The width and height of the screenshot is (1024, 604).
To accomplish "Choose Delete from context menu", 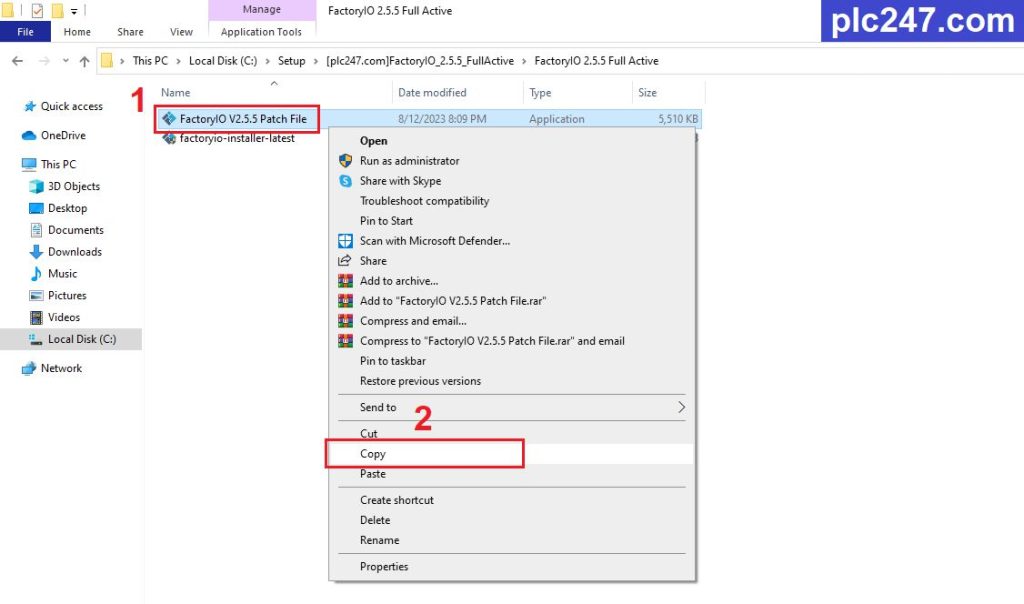I will (x=512, y=520).
